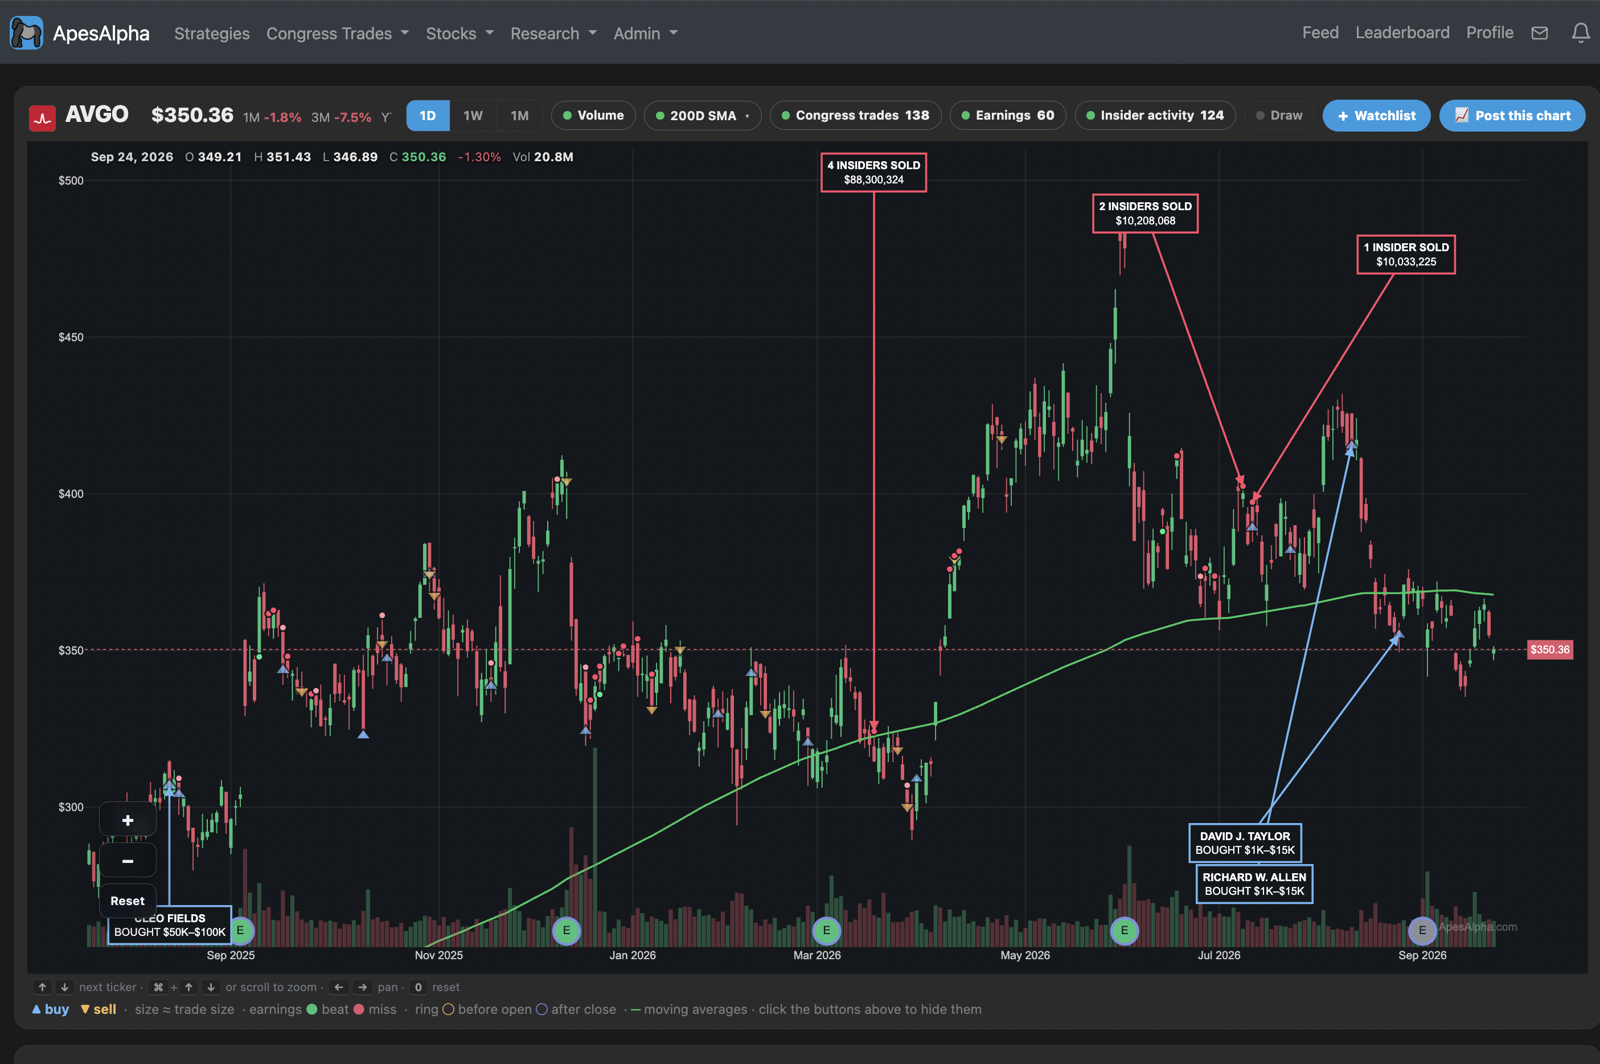Screen dimensions: 1600x1064
Task: Click the David J. Taylor bought annotation
Action: (1245, 843)
